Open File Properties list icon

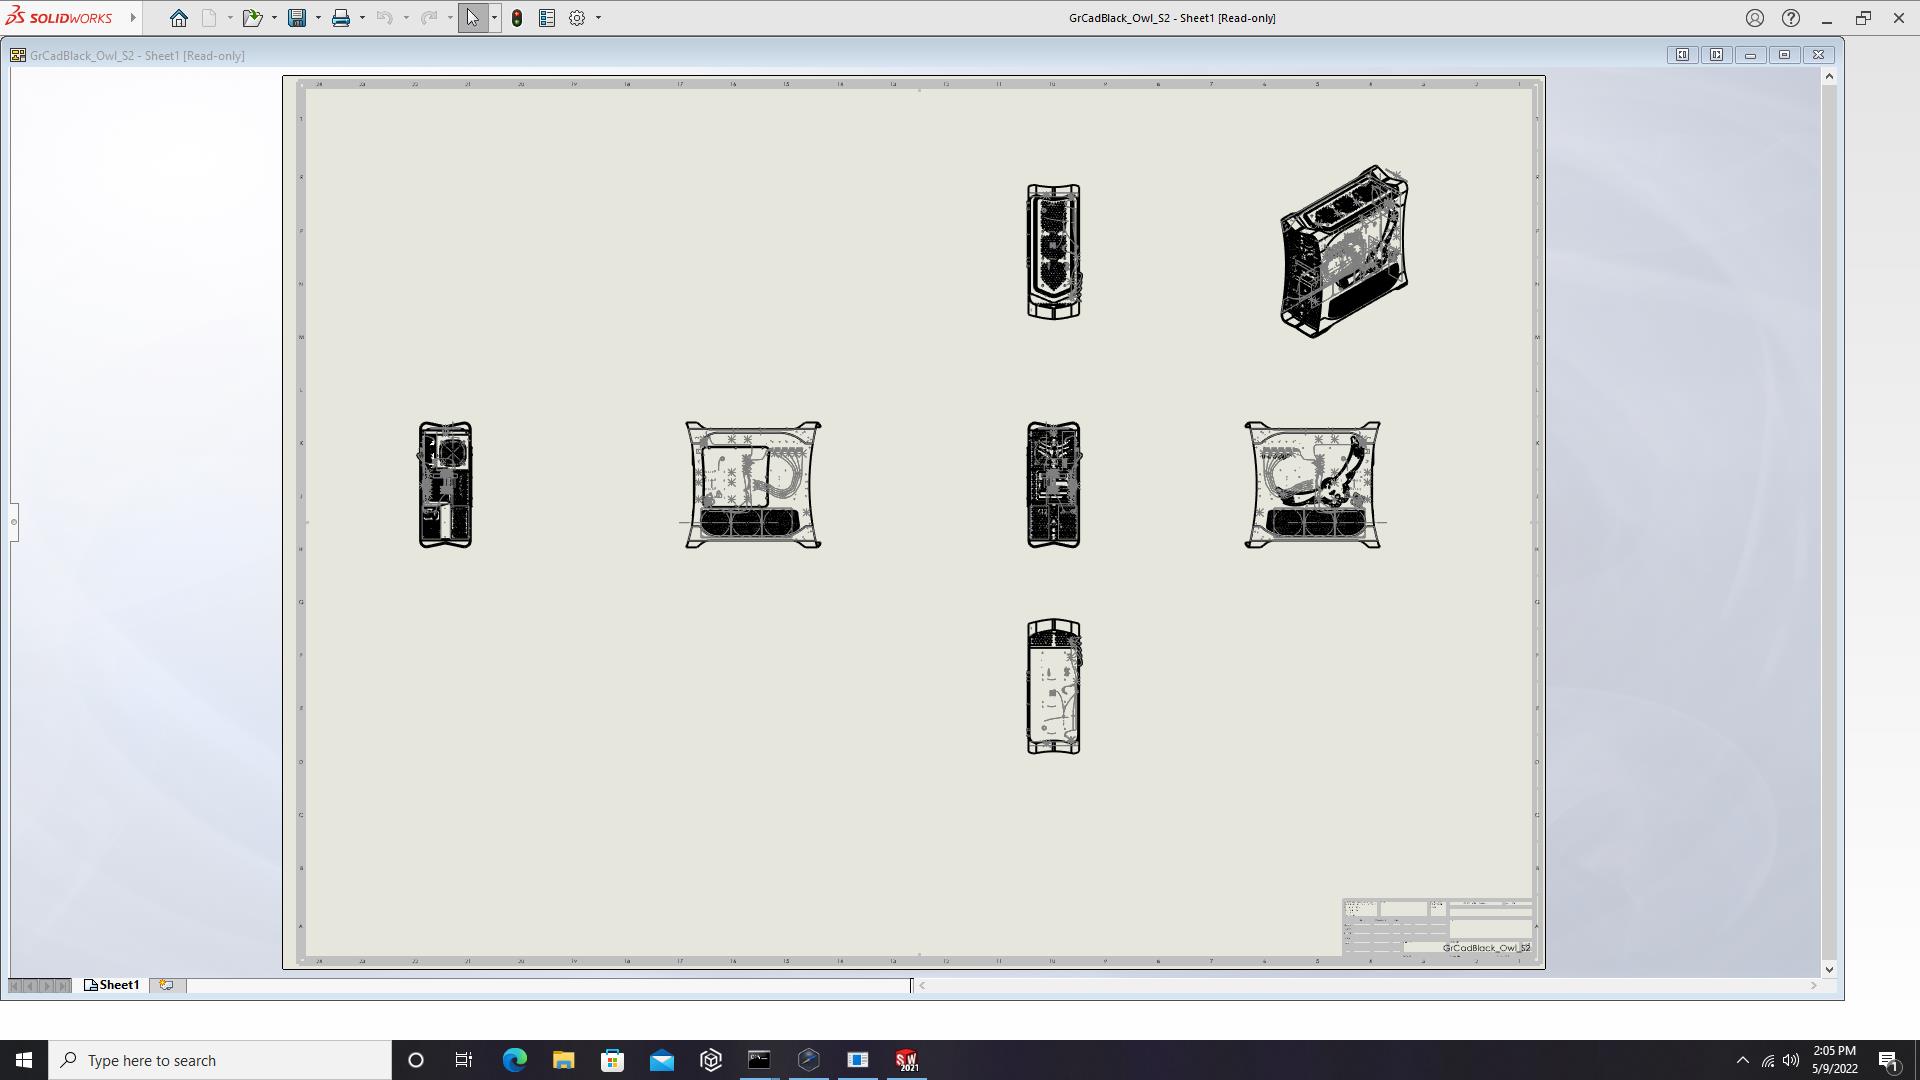click(x=547, y=18)
